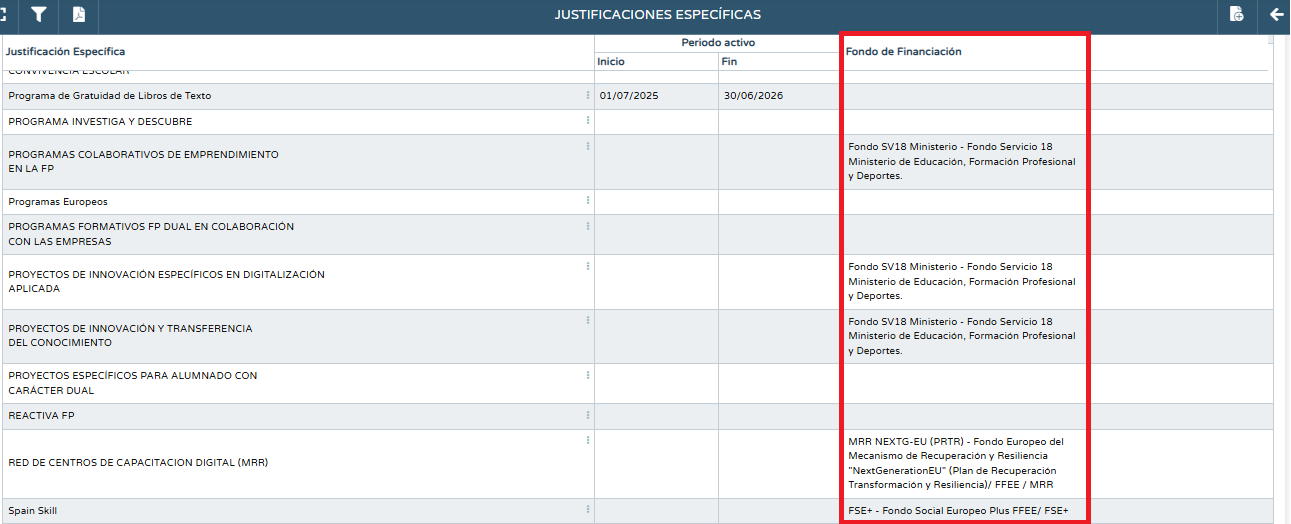Screen dimensions: 1291x524
Task: Open options menu for REACTIVA FP
Action: [588, 415]
